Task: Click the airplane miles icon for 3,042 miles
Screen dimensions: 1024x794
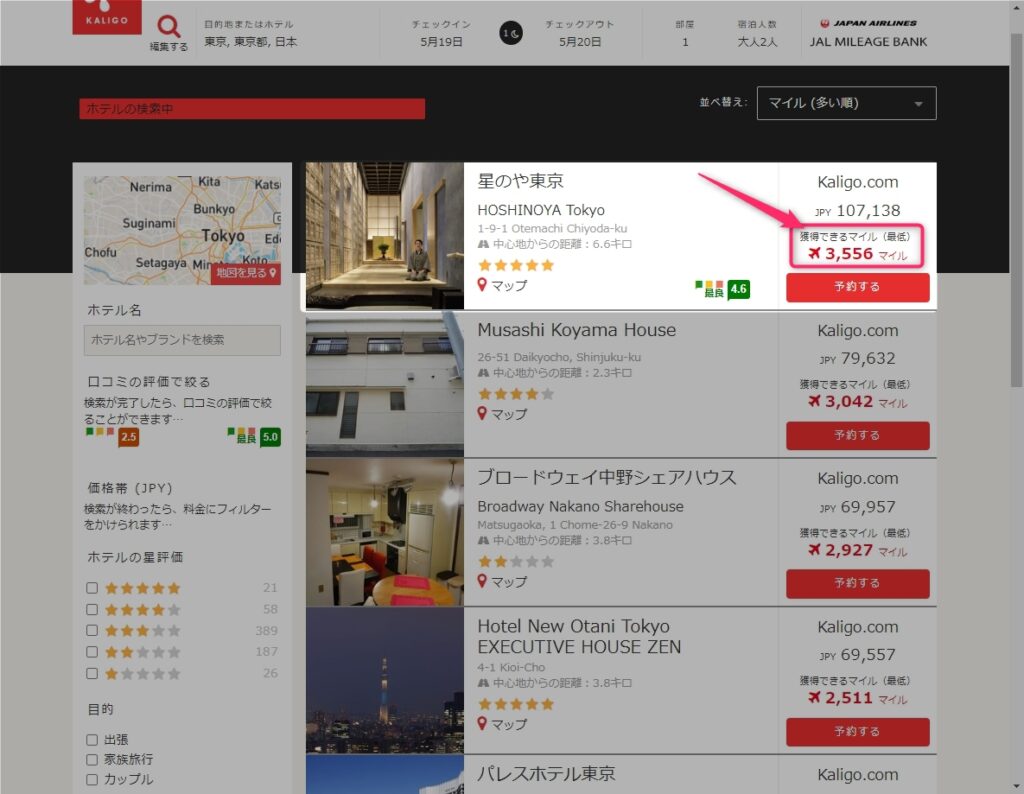Action: [x=814, y=400]
